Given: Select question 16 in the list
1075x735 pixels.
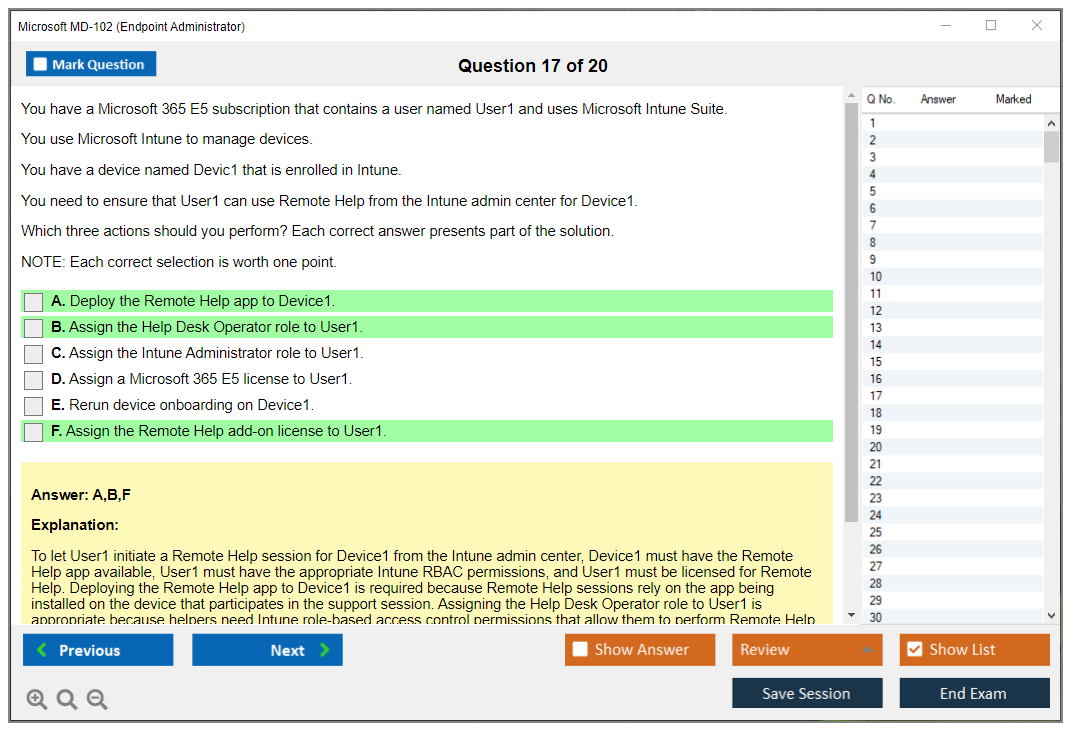Looking at the screenshot, I should click(x=953, y=379).
